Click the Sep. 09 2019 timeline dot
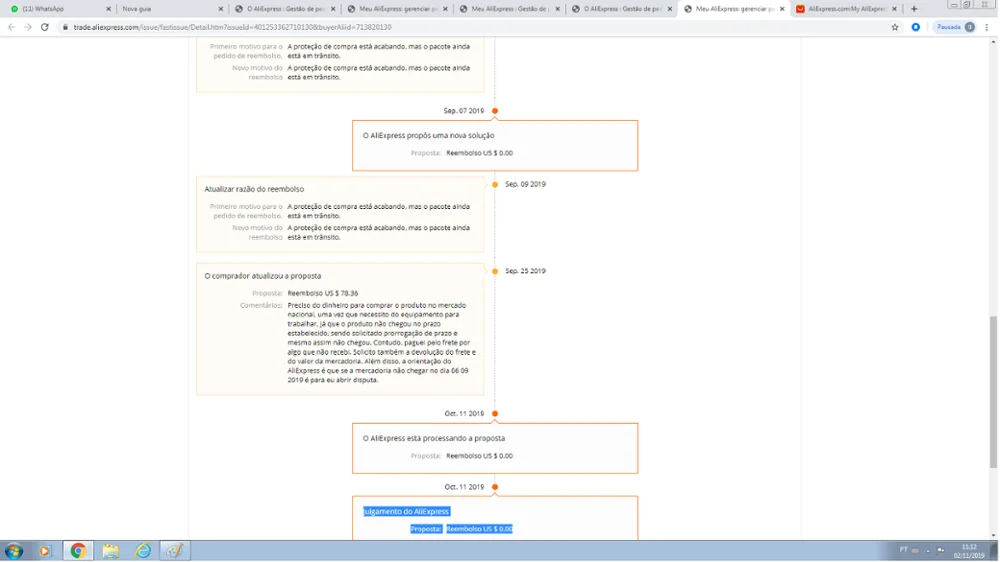Image resolution: width=1000 pixels, height=562 pixels. click(x=495, y=184)
